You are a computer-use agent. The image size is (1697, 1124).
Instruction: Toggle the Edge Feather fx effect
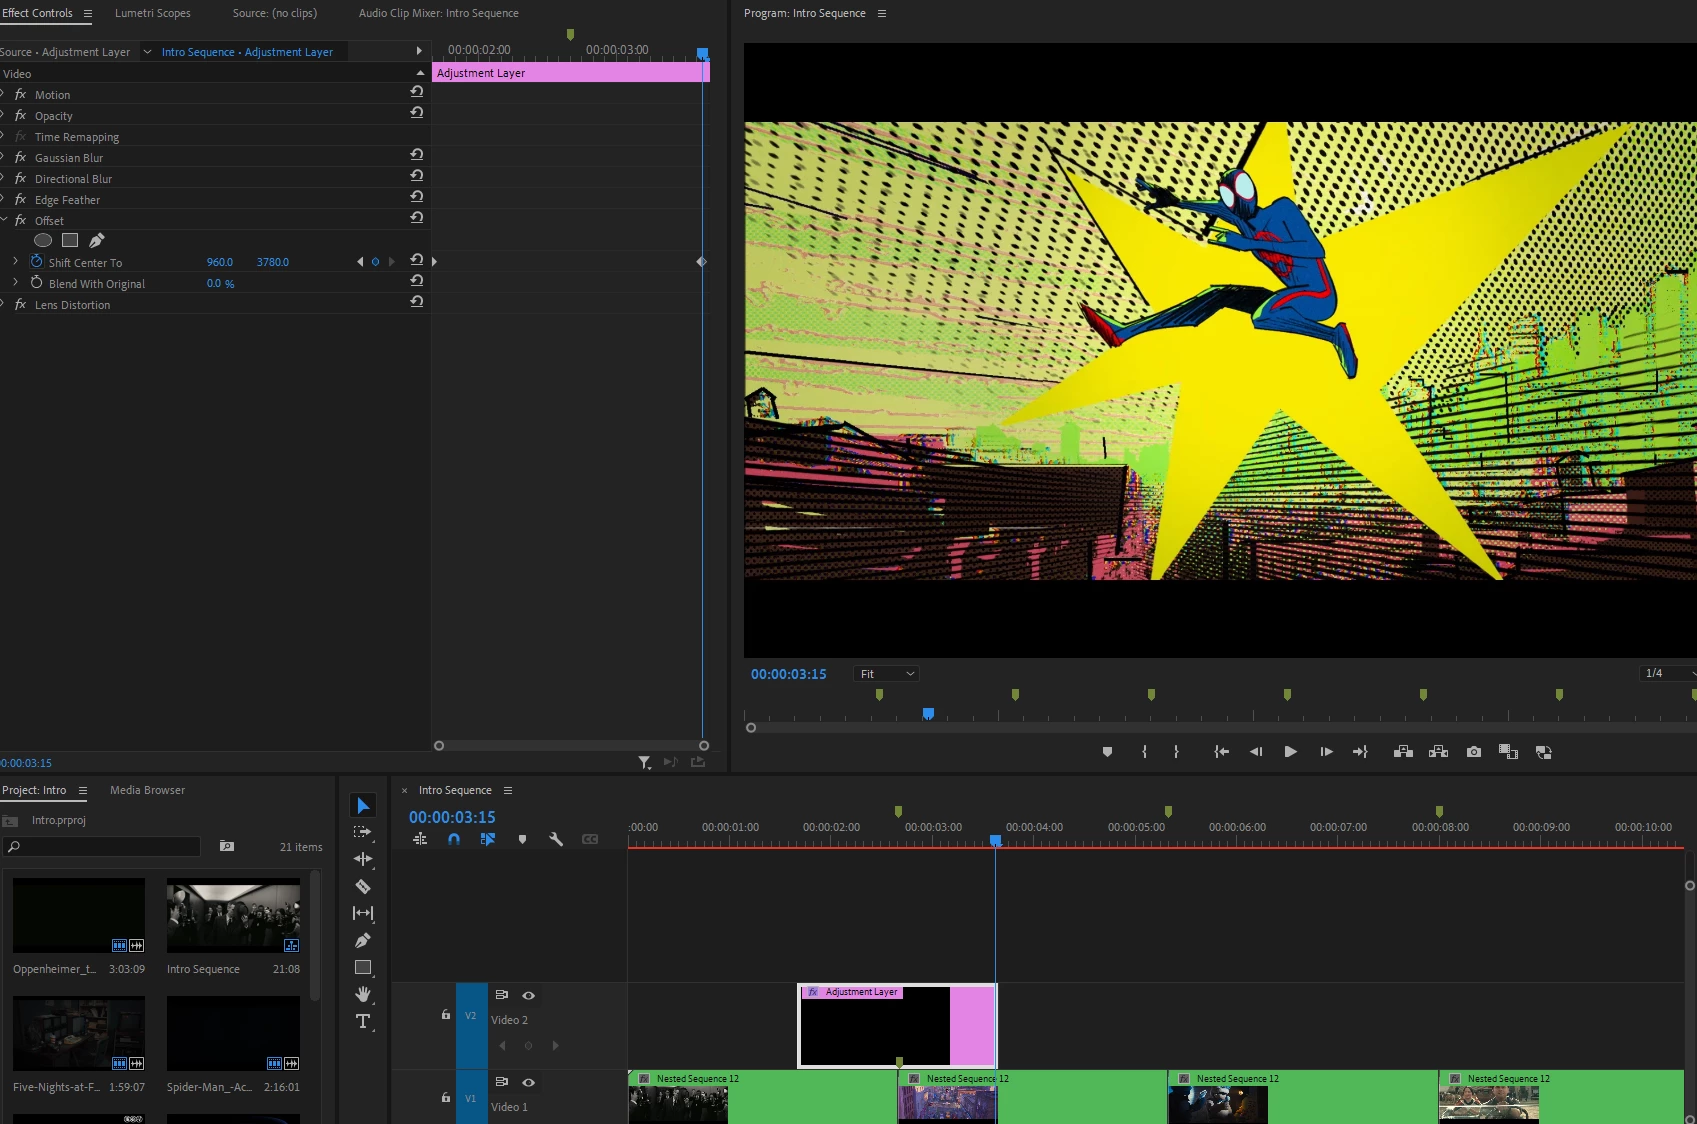click(x=20, y=199)
